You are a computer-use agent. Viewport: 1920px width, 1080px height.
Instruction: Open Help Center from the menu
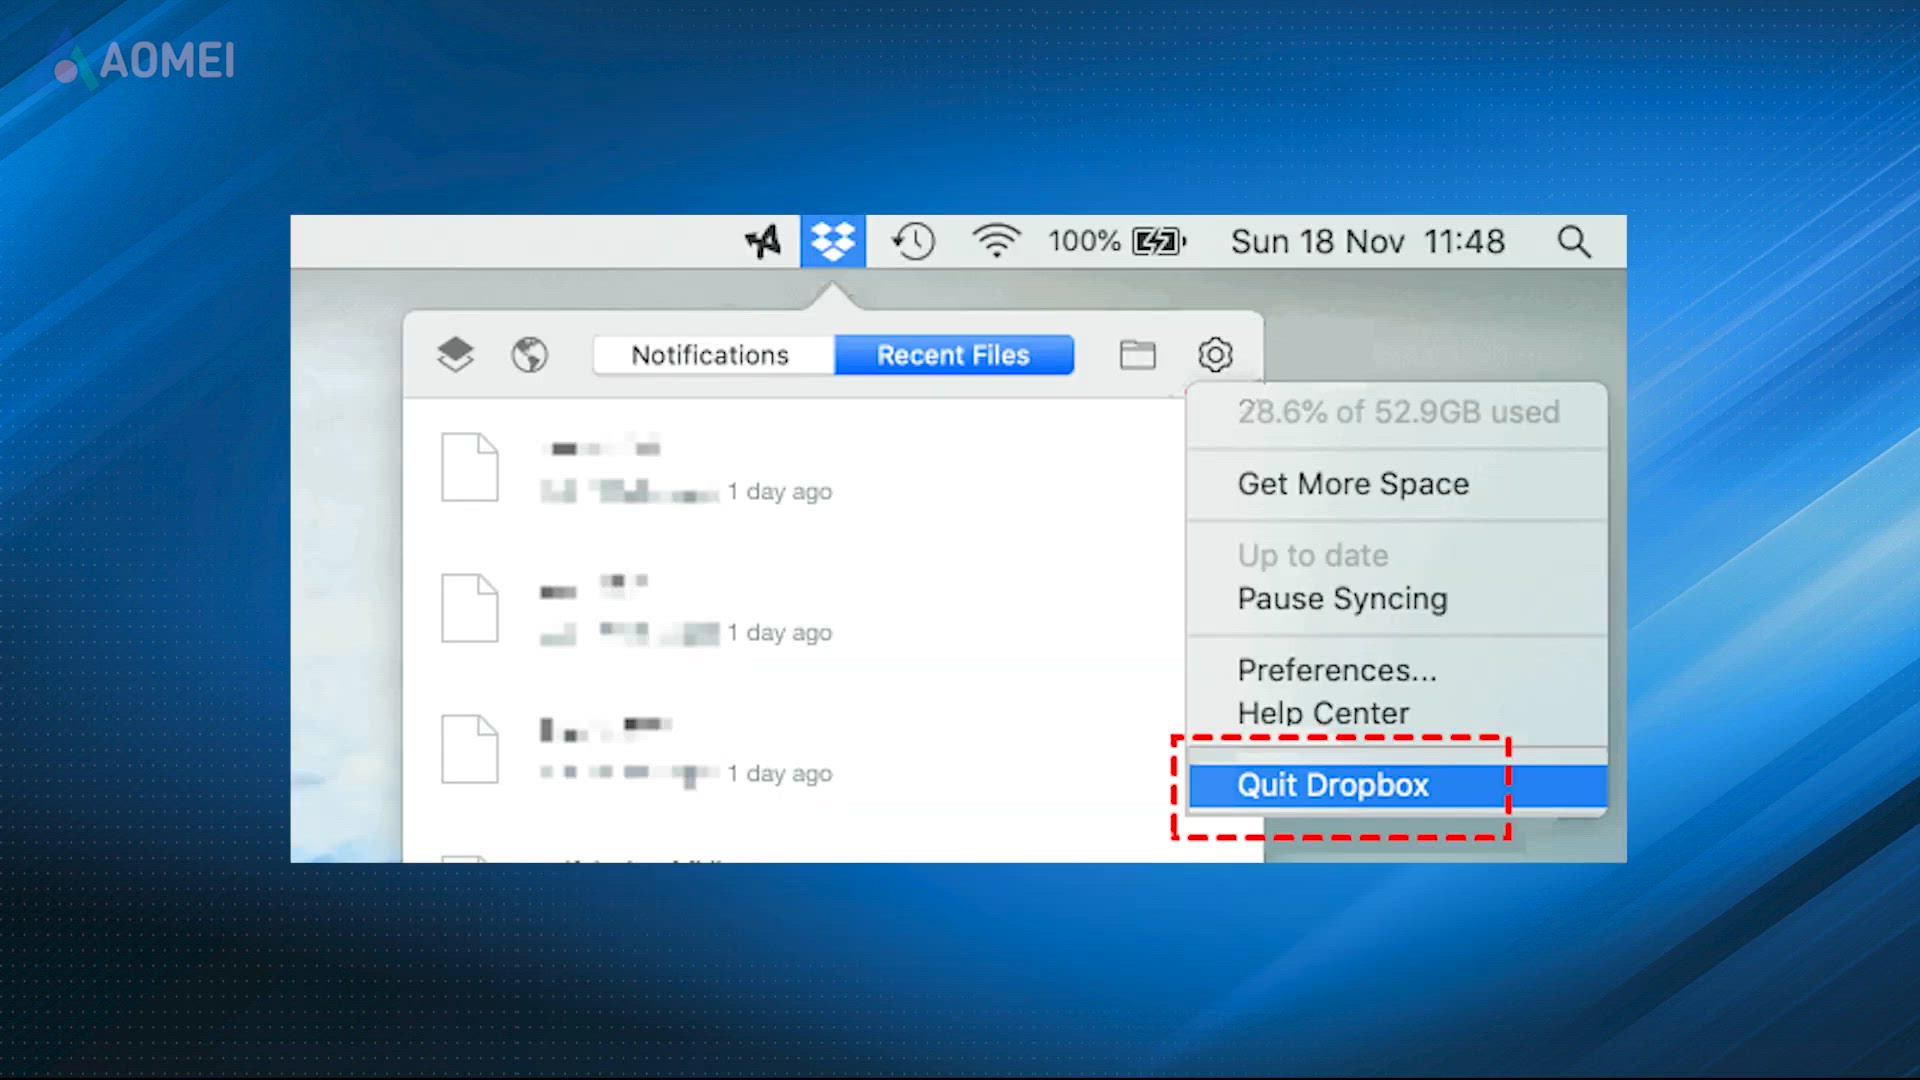coord(1397,713)
